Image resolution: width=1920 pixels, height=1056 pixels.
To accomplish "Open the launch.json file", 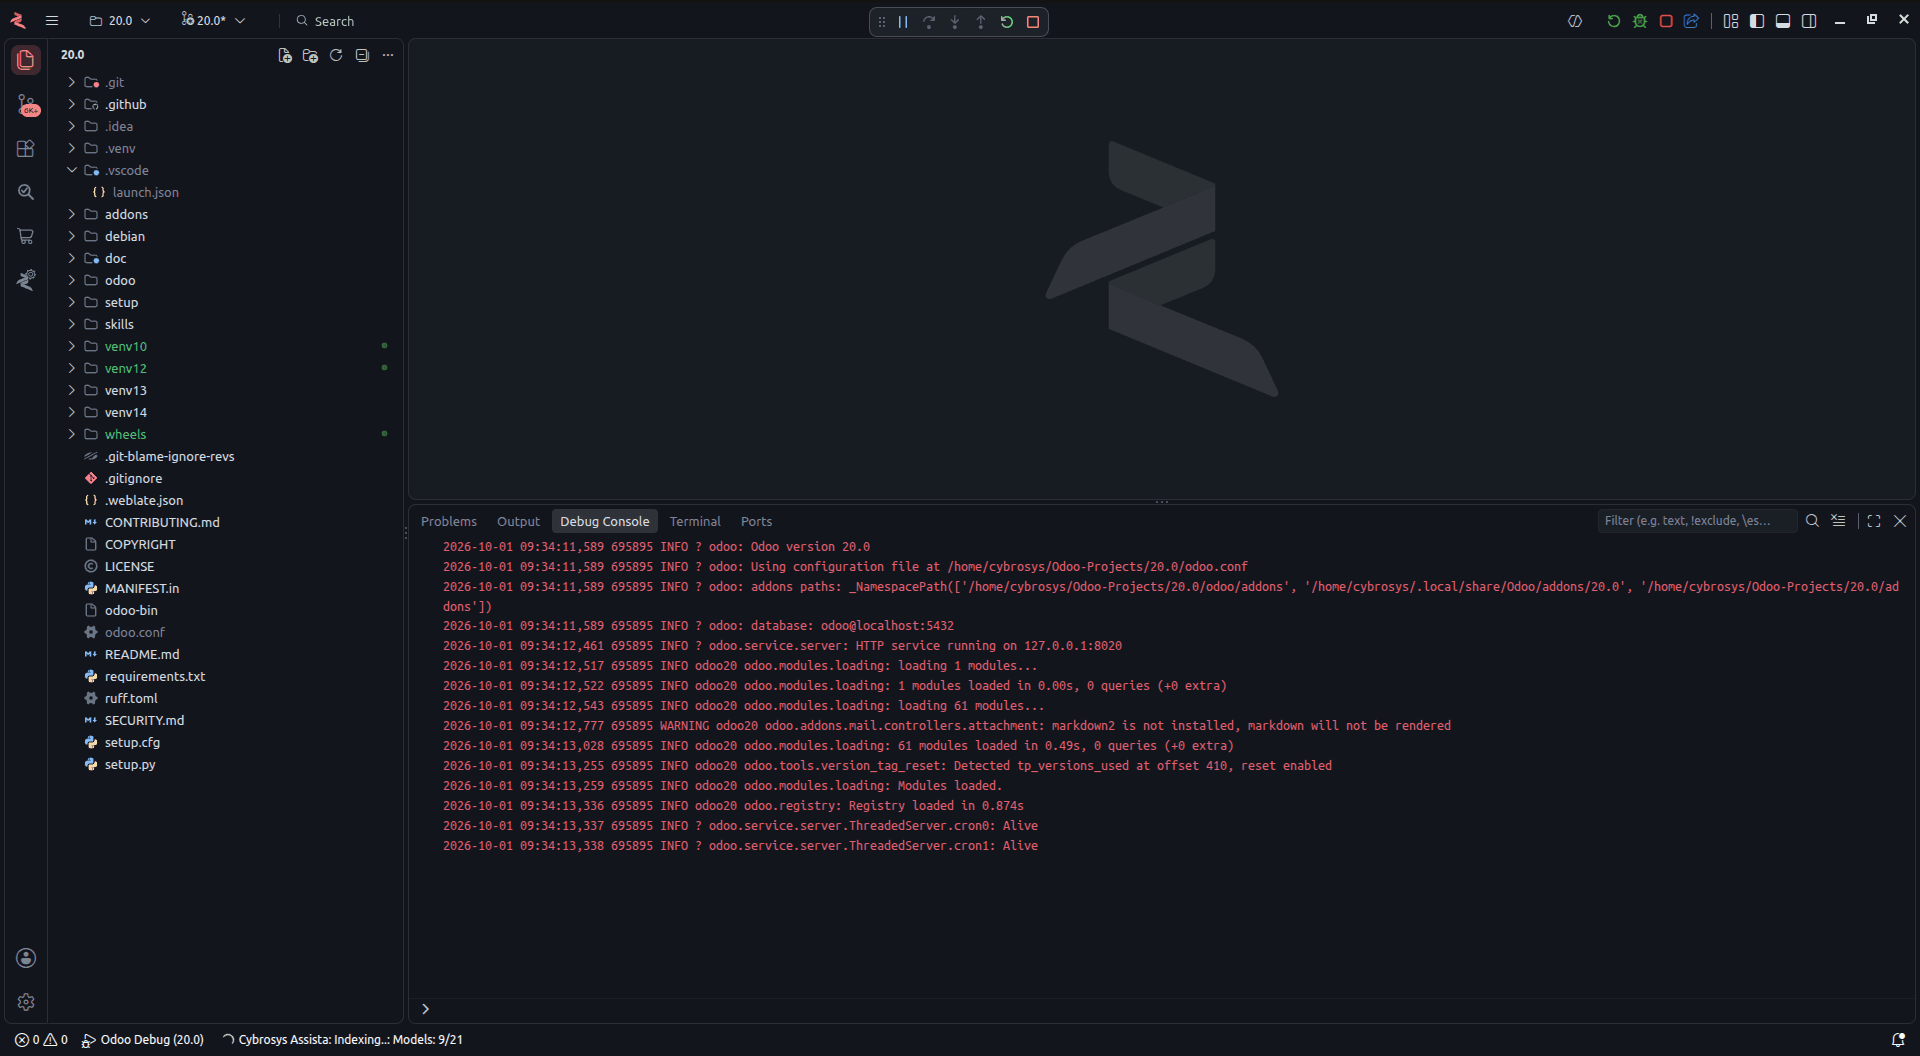I will tap(145, 192).
